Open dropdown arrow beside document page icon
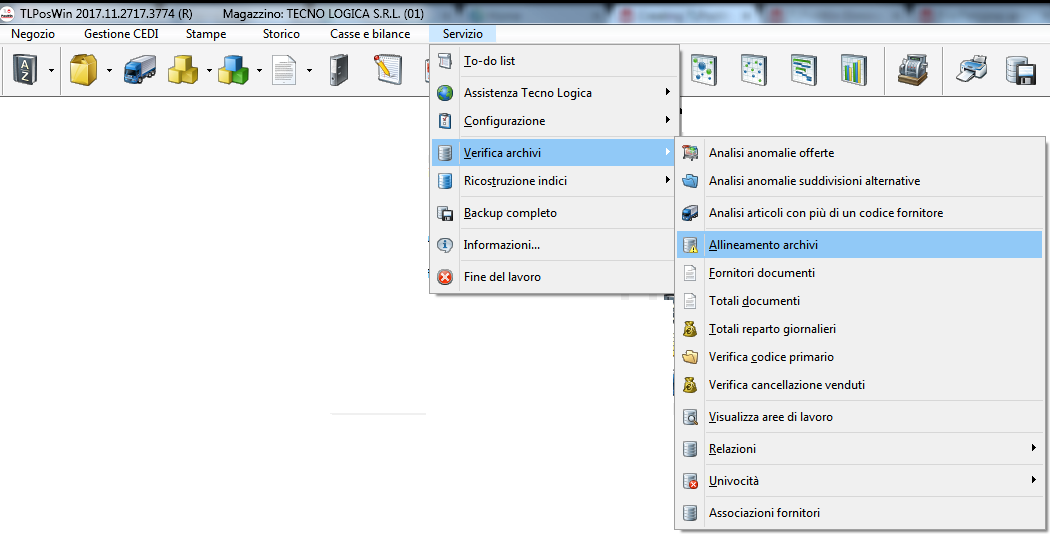The height and width of the screenshot is (534, 1052). coord(309,71)
